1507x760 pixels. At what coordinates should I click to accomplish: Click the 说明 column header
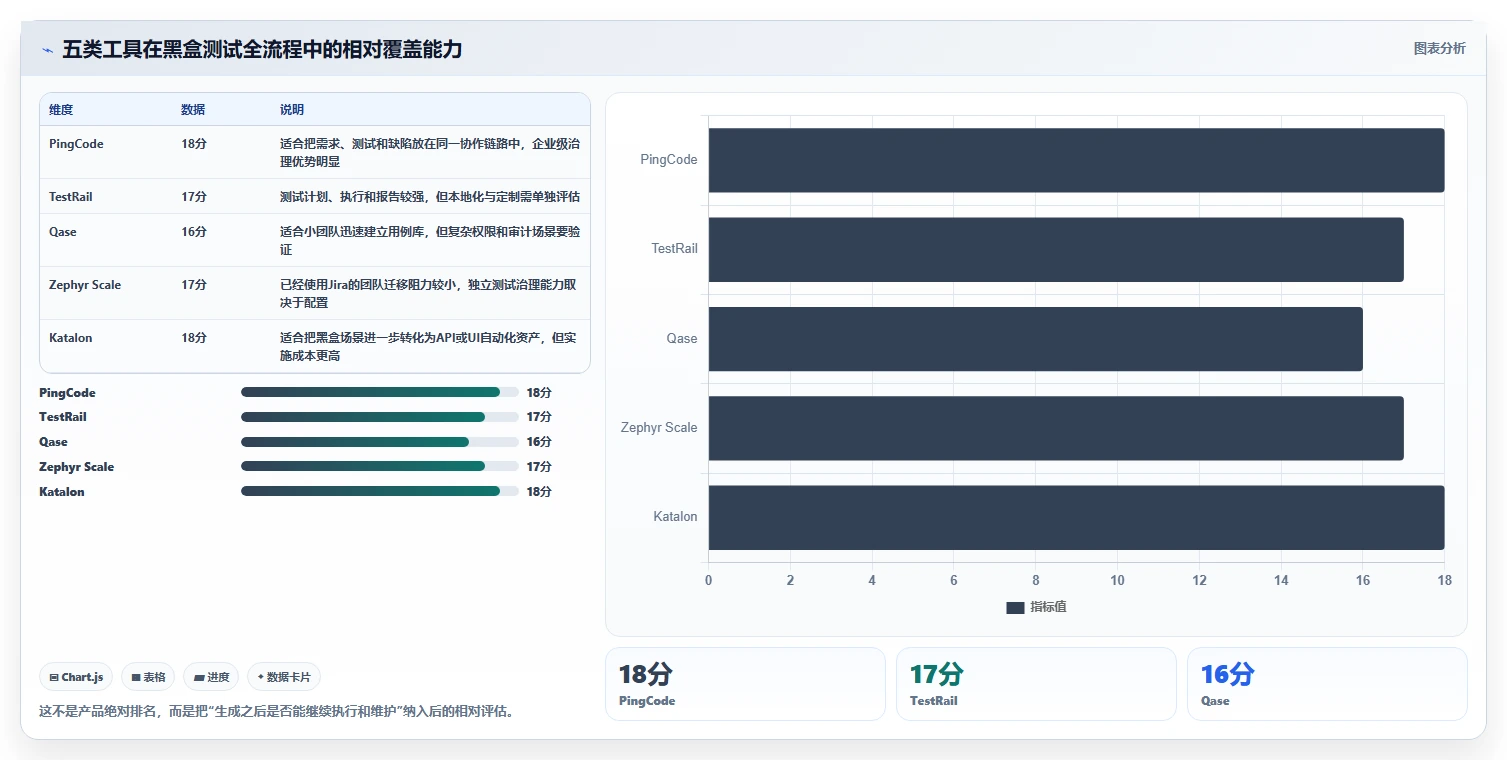pos(292,110)
